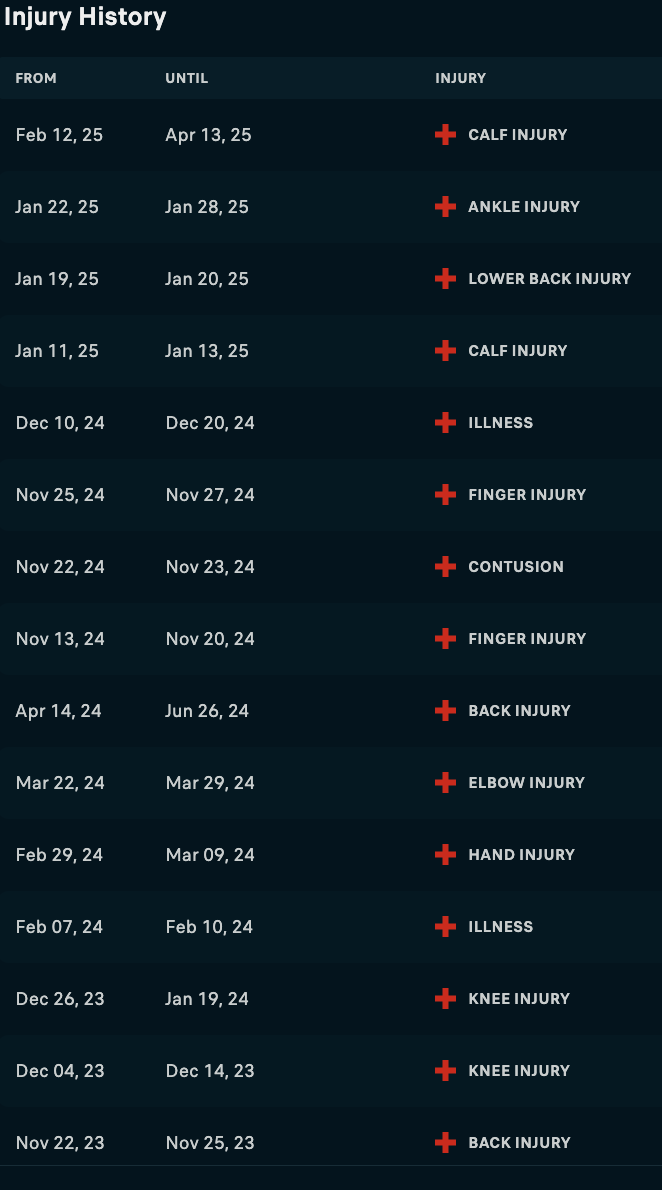
Task: Select the Nov 22, 23 Back Injury label
Action: (x=519, y=1143)
